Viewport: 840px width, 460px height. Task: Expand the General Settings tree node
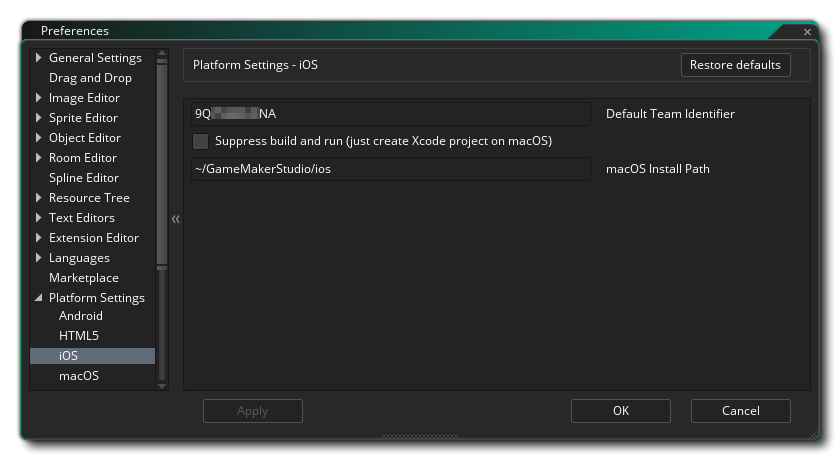tap(39, 58)
